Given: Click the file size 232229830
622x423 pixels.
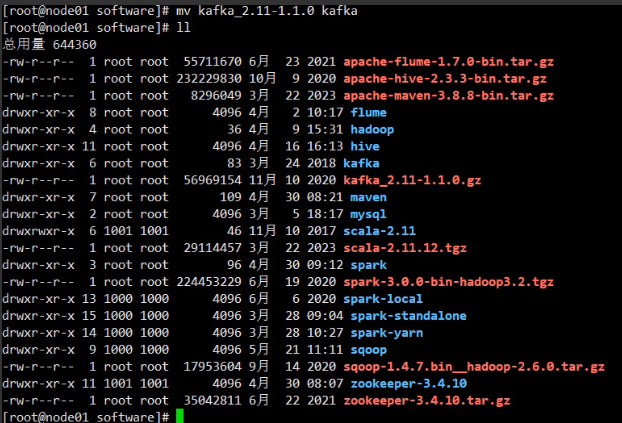Looking at the screenshot, I should click(209, 79).
